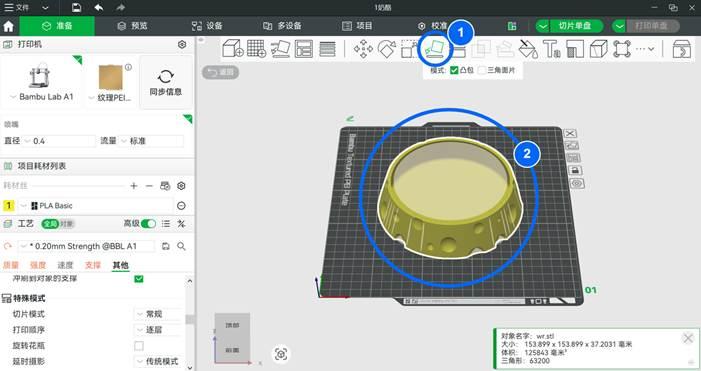The image size is (701, 371).
Task: Save the process preset icon
Action: tap(165, 246)
